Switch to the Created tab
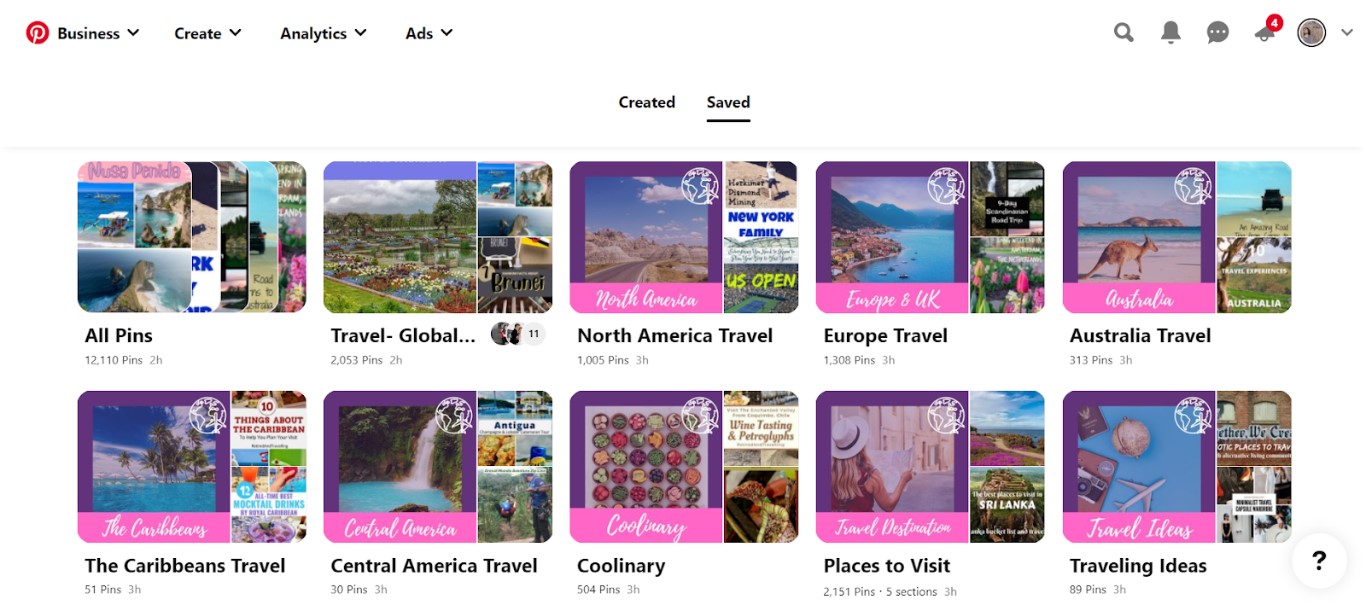Image resolution: width=1363 pixels, height=604 pixels. click(x=647, y=102)
